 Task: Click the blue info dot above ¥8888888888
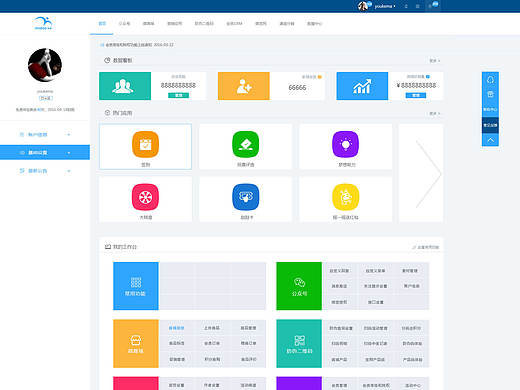click(428, 77)
